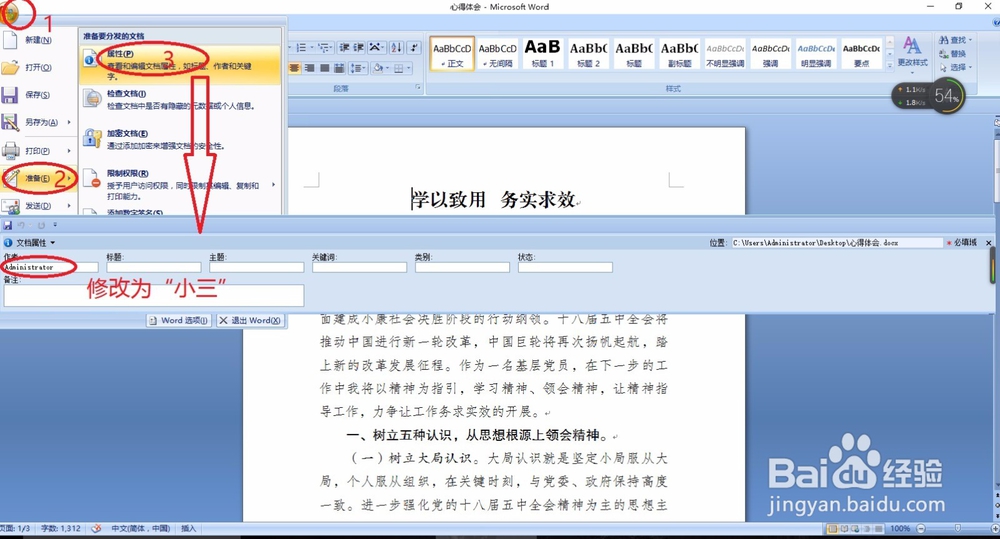This screenshot has height=539, width=1000.
Task: Click the save icon in quick access toolbar
Action: [8, 225]
